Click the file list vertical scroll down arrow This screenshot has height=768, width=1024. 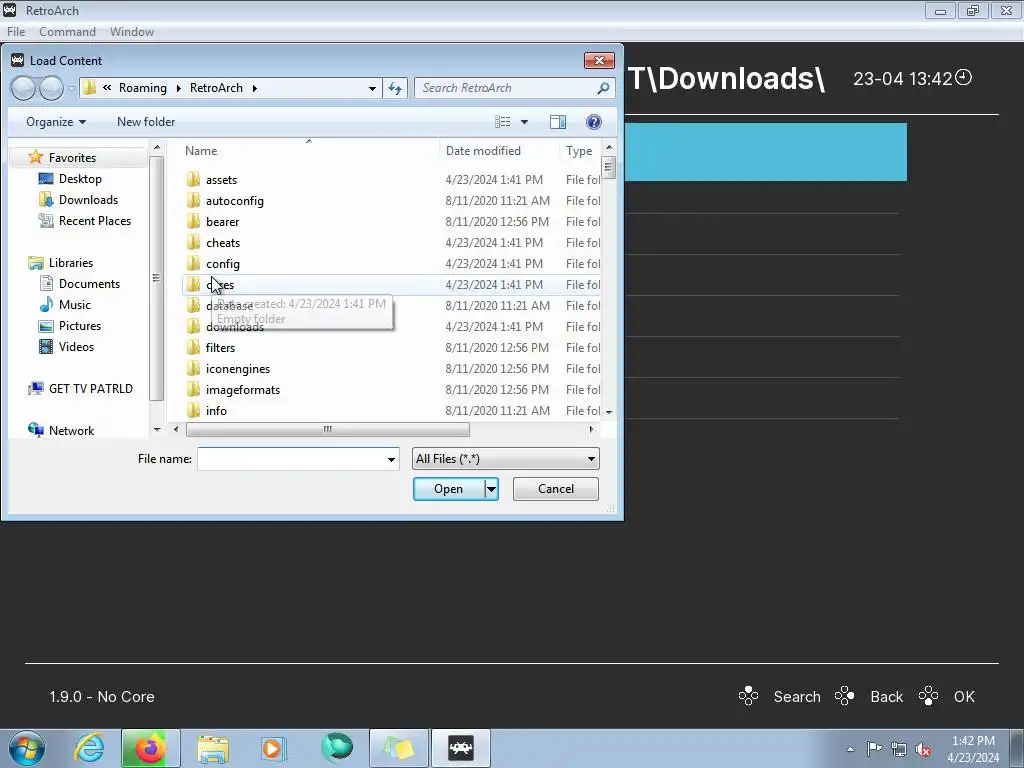tap(609, 412)
